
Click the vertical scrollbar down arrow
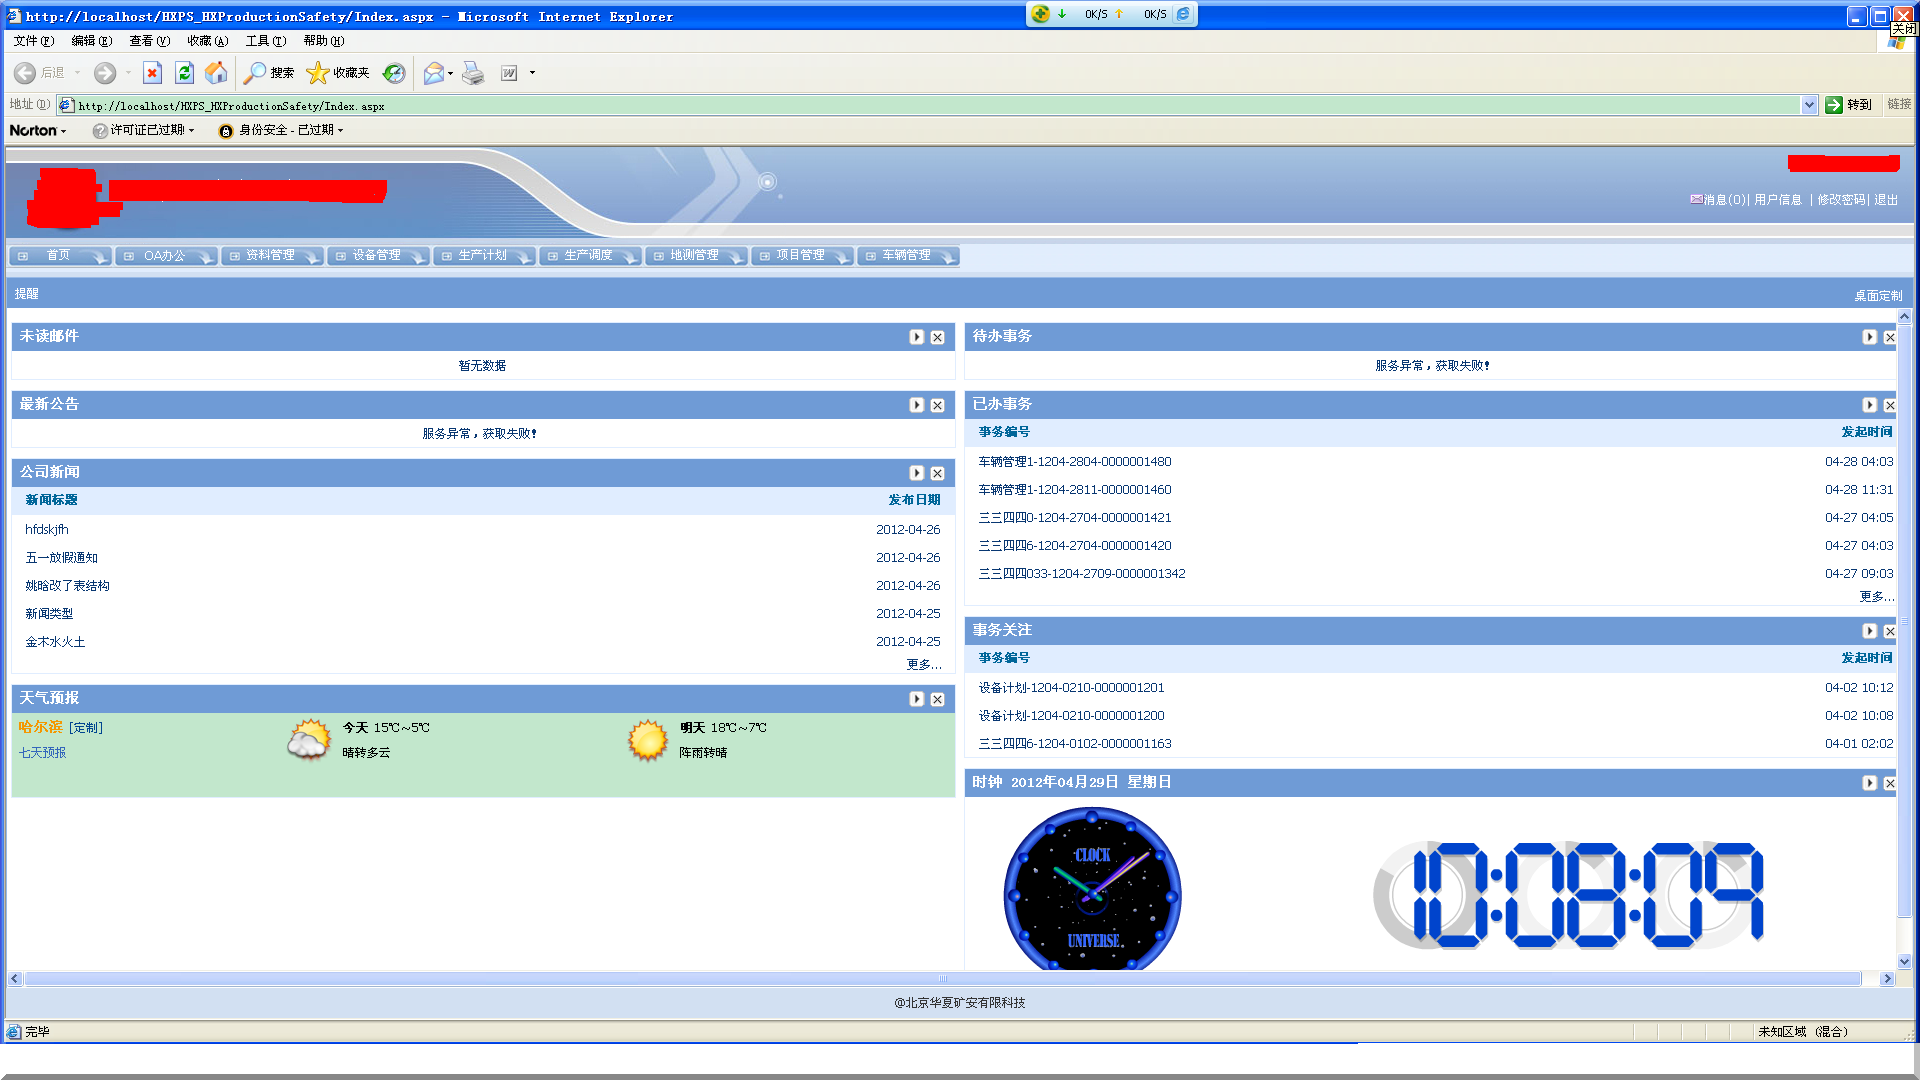click(1904, 962)
